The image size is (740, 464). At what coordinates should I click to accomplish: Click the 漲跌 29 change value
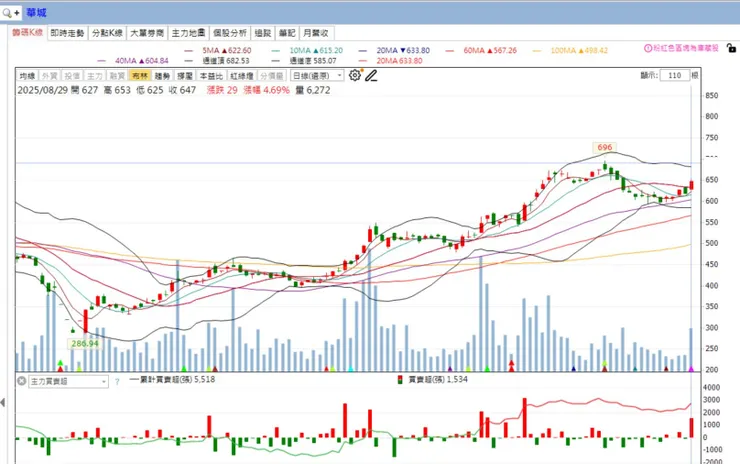point(222,90)
